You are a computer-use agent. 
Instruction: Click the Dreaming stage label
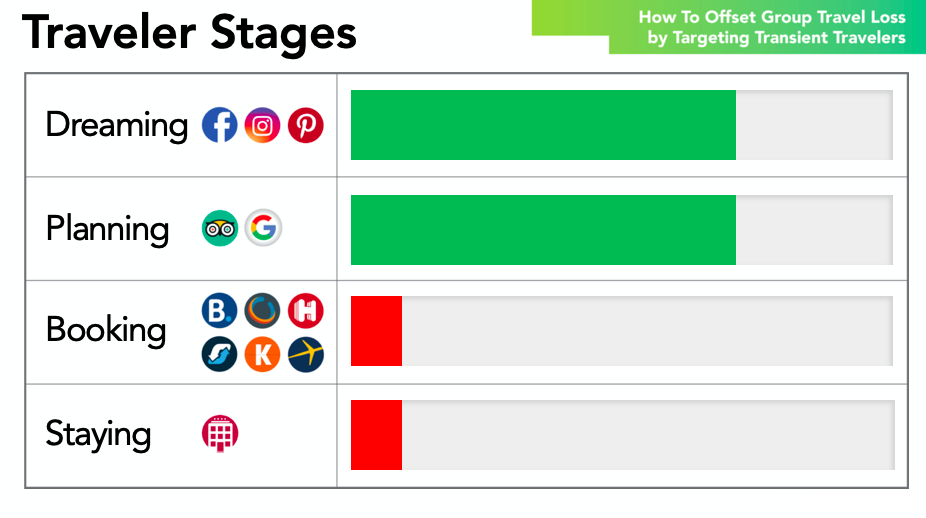pos(117,126)
